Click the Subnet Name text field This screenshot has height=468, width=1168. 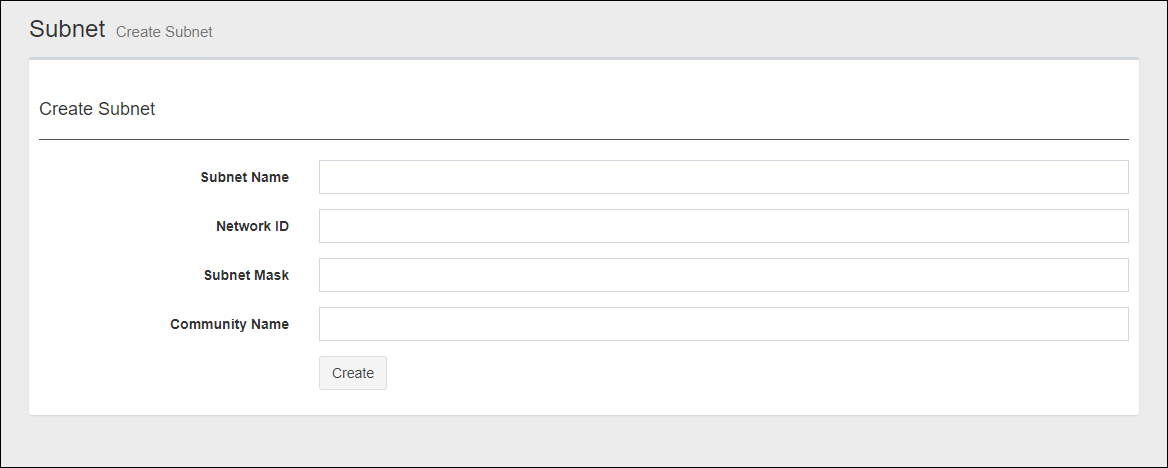point(723,177)
